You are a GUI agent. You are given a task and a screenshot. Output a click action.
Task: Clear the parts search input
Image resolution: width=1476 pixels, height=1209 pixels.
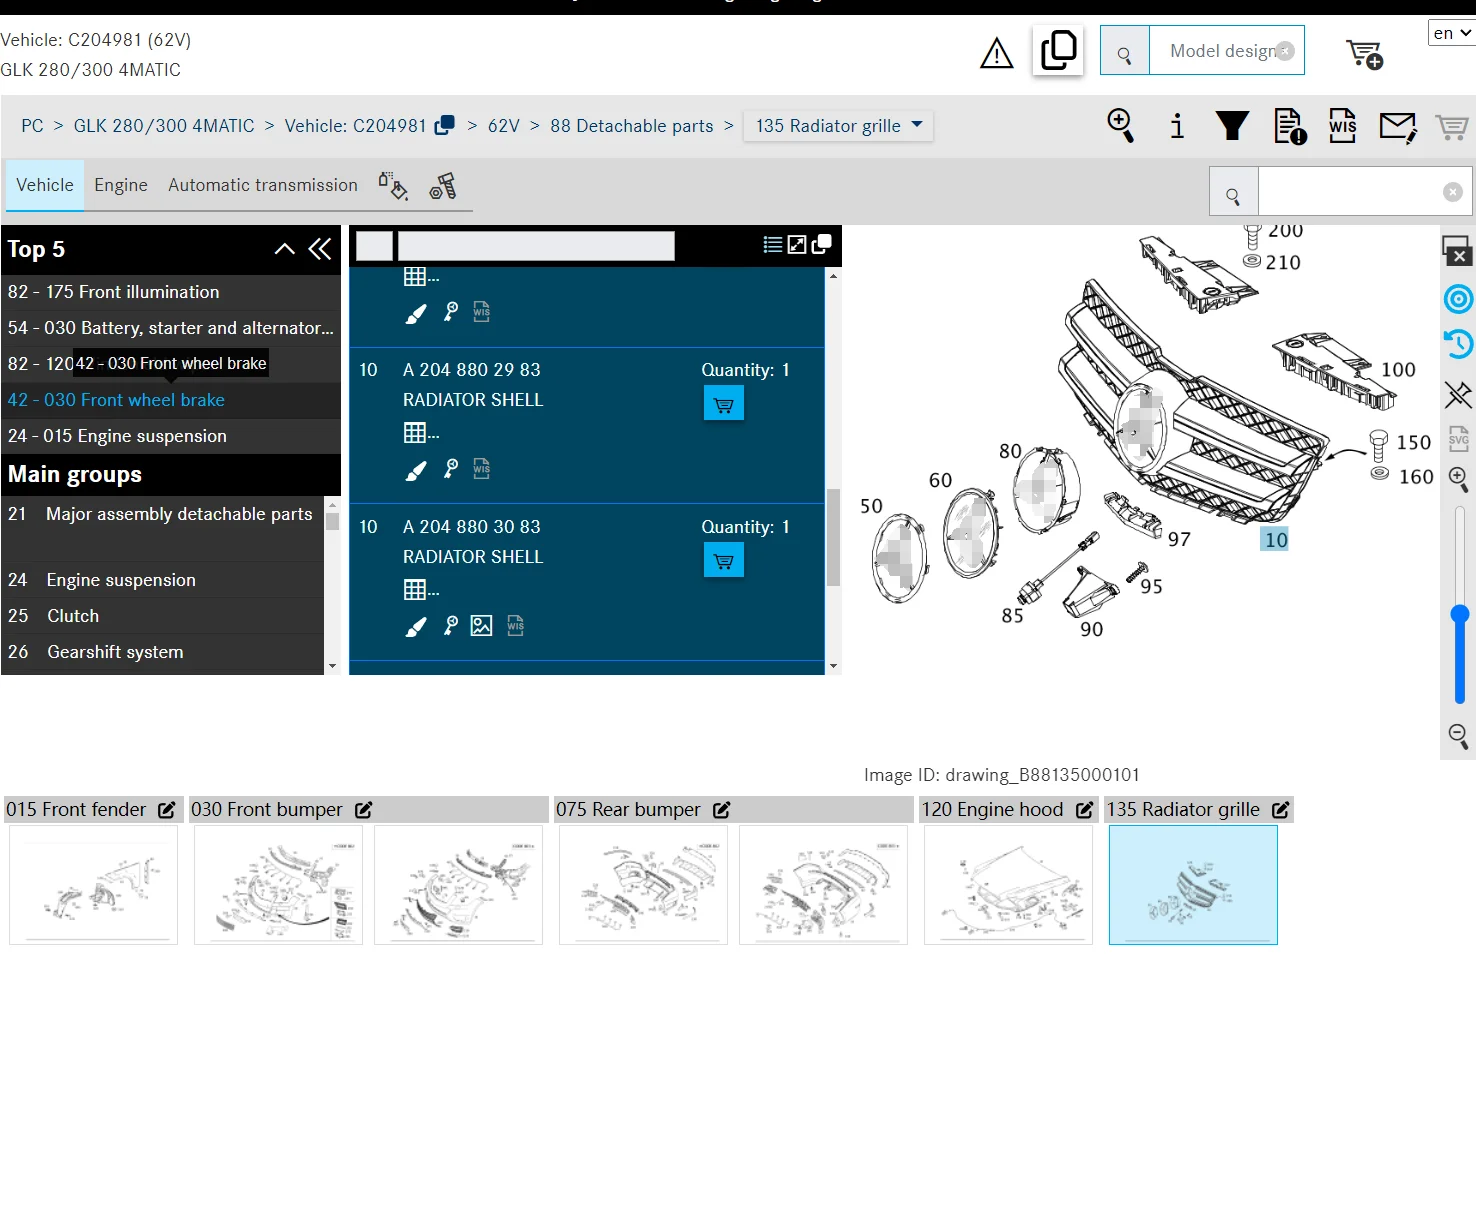[x=1453, y=192]
